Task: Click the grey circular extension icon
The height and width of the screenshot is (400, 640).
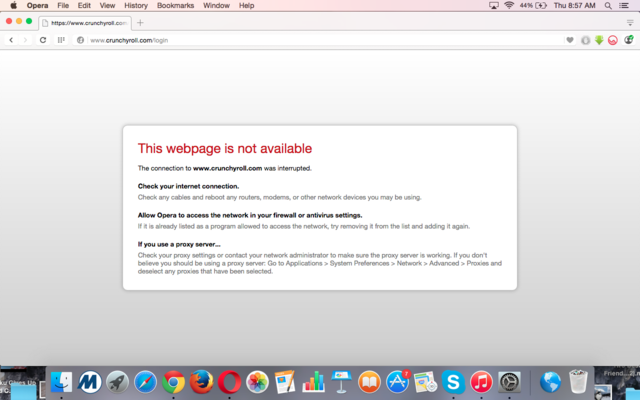Action: click(585, 40)
